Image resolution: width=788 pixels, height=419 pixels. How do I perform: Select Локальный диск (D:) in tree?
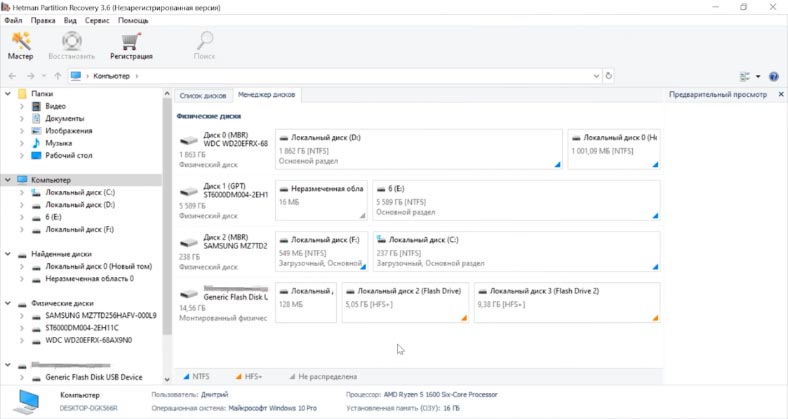pos(80,204)
